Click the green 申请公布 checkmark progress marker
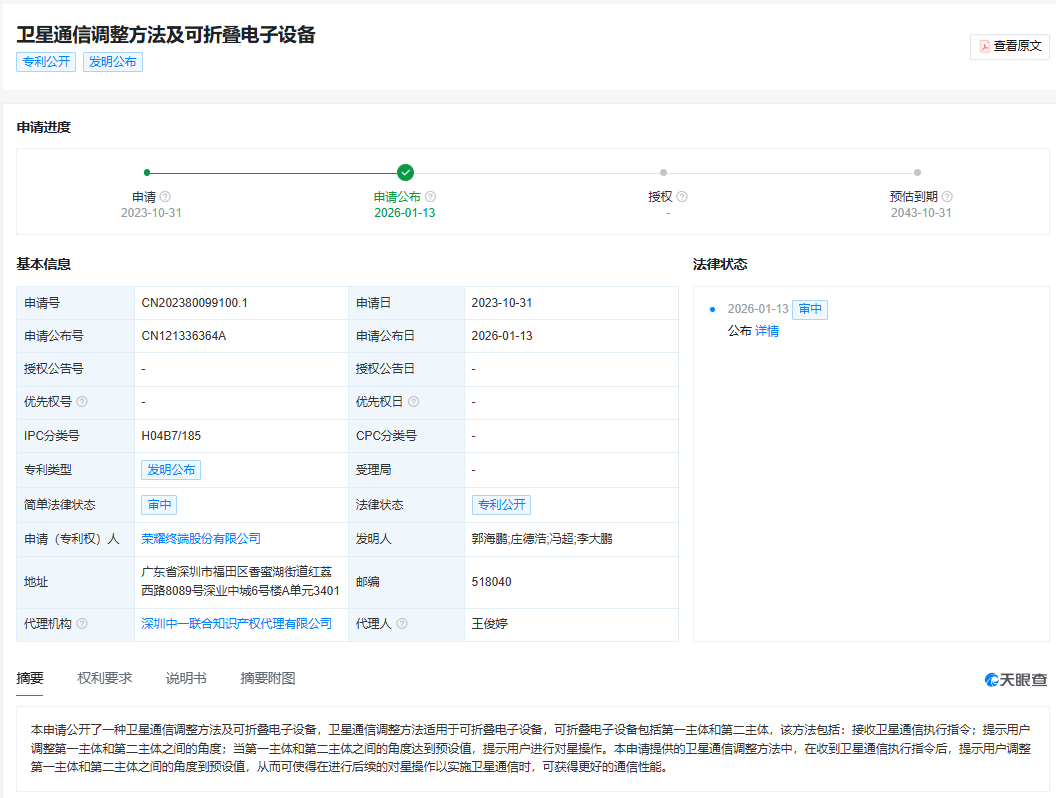The height and width of the screenshot is (798, 1056). tap(405, 172)
